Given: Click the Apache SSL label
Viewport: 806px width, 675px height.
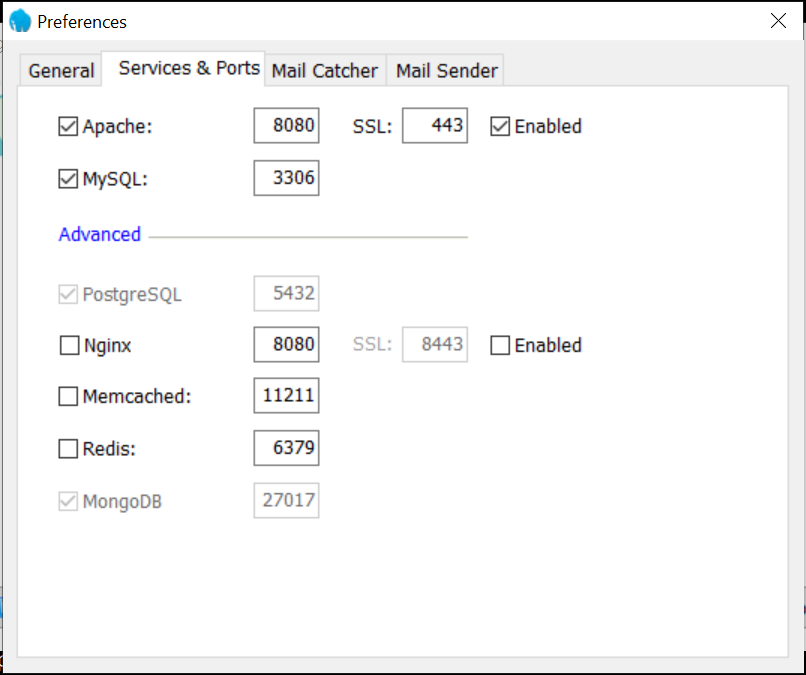Looking at the screenshot, I should pyautogui.click(x=372, y=126).
